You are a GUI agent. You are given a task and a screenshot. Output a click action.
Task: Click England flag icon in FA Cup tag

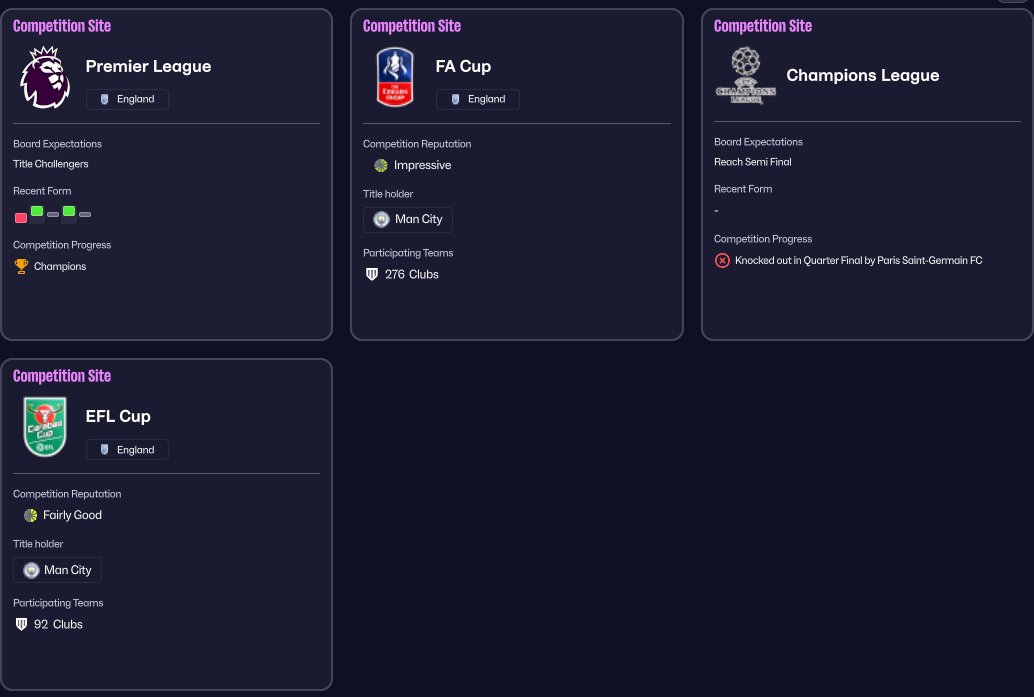[455, 99]
